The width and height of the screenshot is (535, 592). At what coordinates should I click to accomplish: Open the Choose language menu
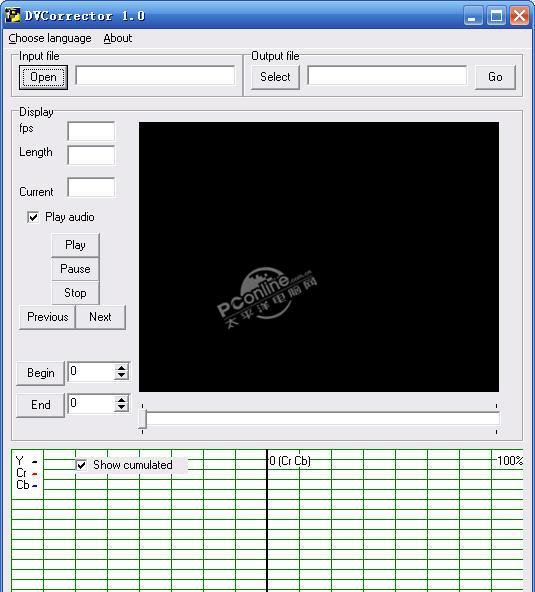(50, 38)
